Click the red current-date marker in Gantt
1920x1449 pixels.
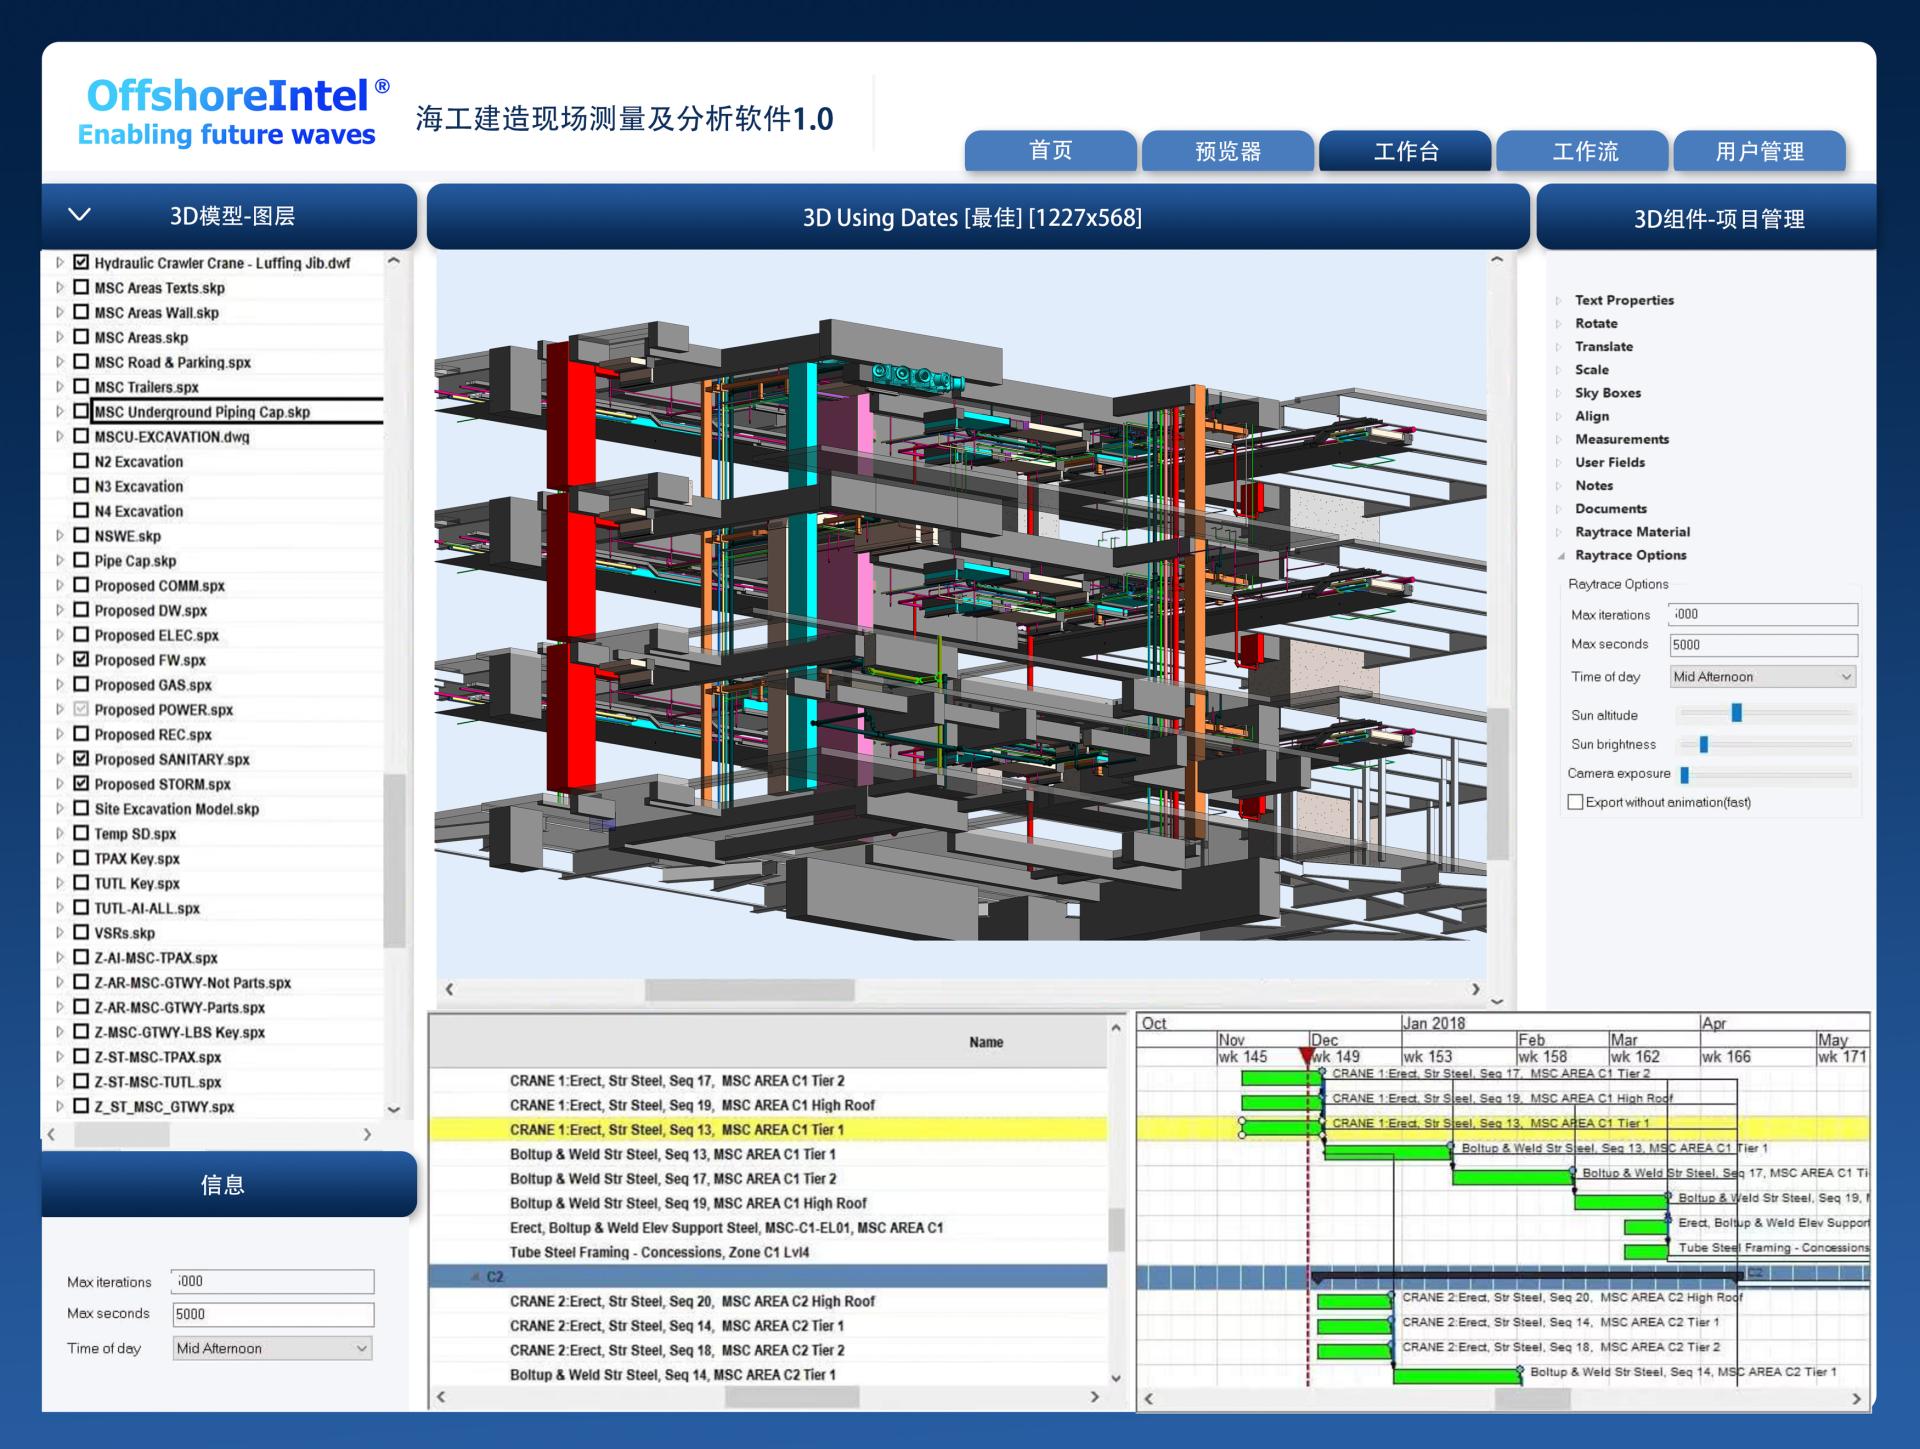(x=1306, y=1056)
